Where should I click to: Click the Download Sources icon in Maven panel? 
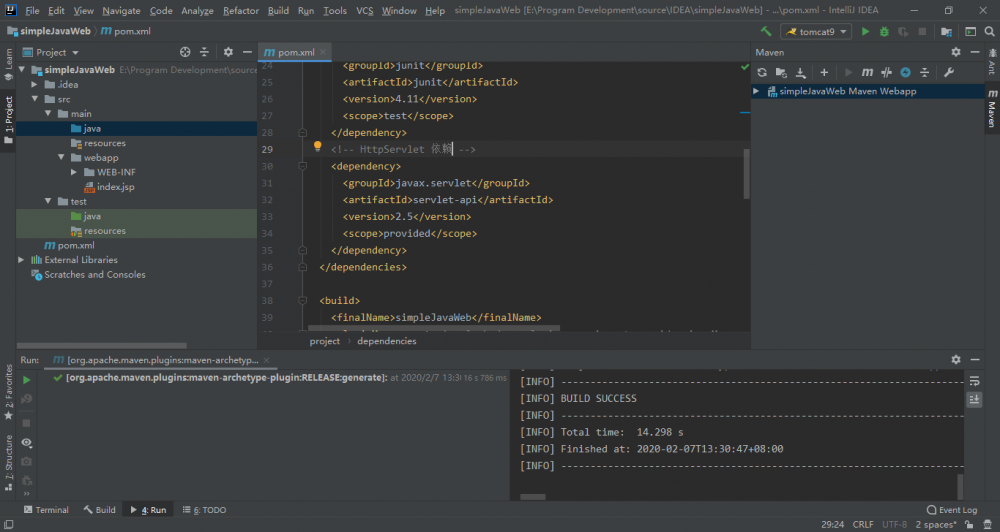(x=801, y=73)
